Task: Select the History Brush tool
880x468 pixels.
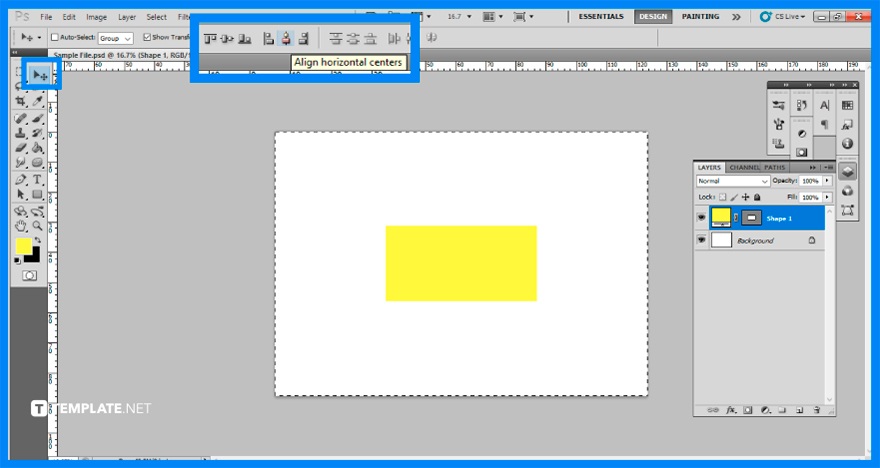Action: [x=38, y=134]
